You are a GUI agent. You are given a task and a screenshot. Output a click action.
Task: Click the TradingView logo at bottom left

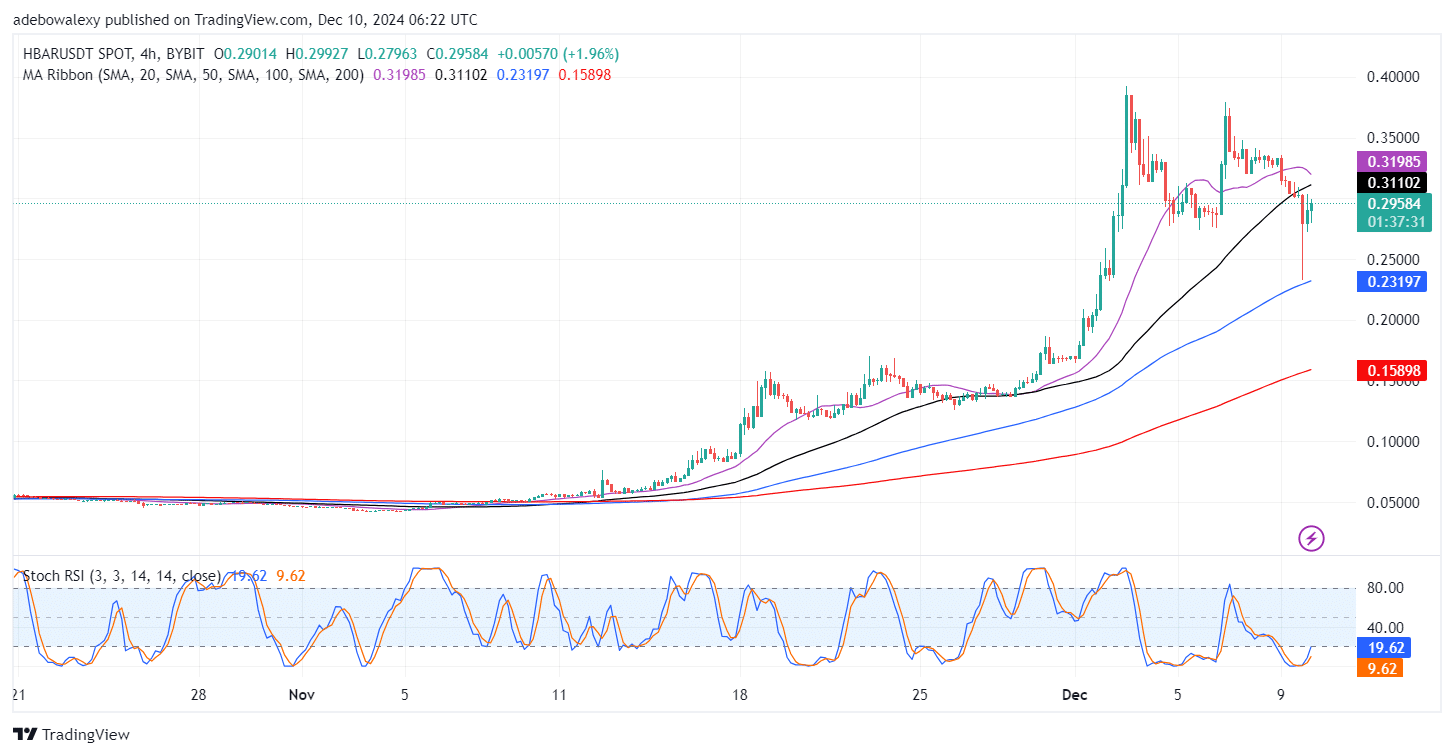pyautogui.click(x=71, y=734)
